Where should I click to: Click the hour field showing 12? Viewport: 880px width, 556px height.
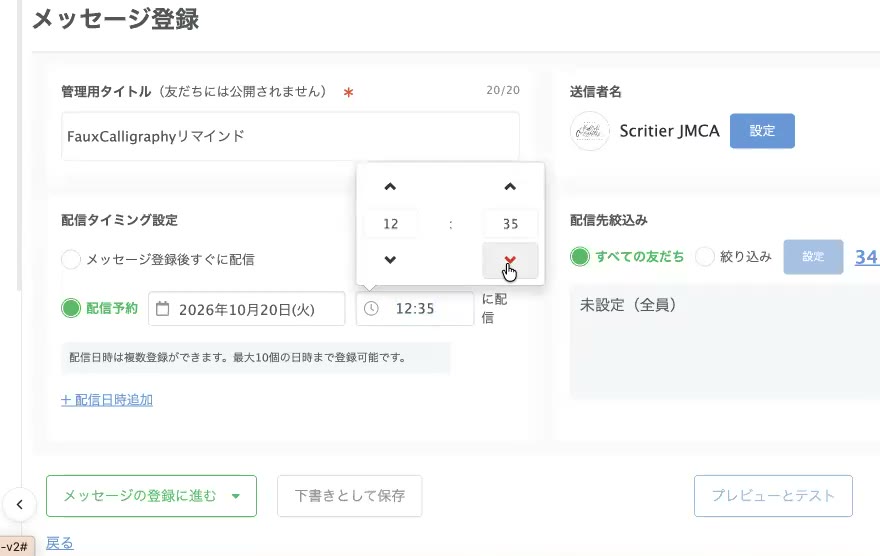point(391,224)
